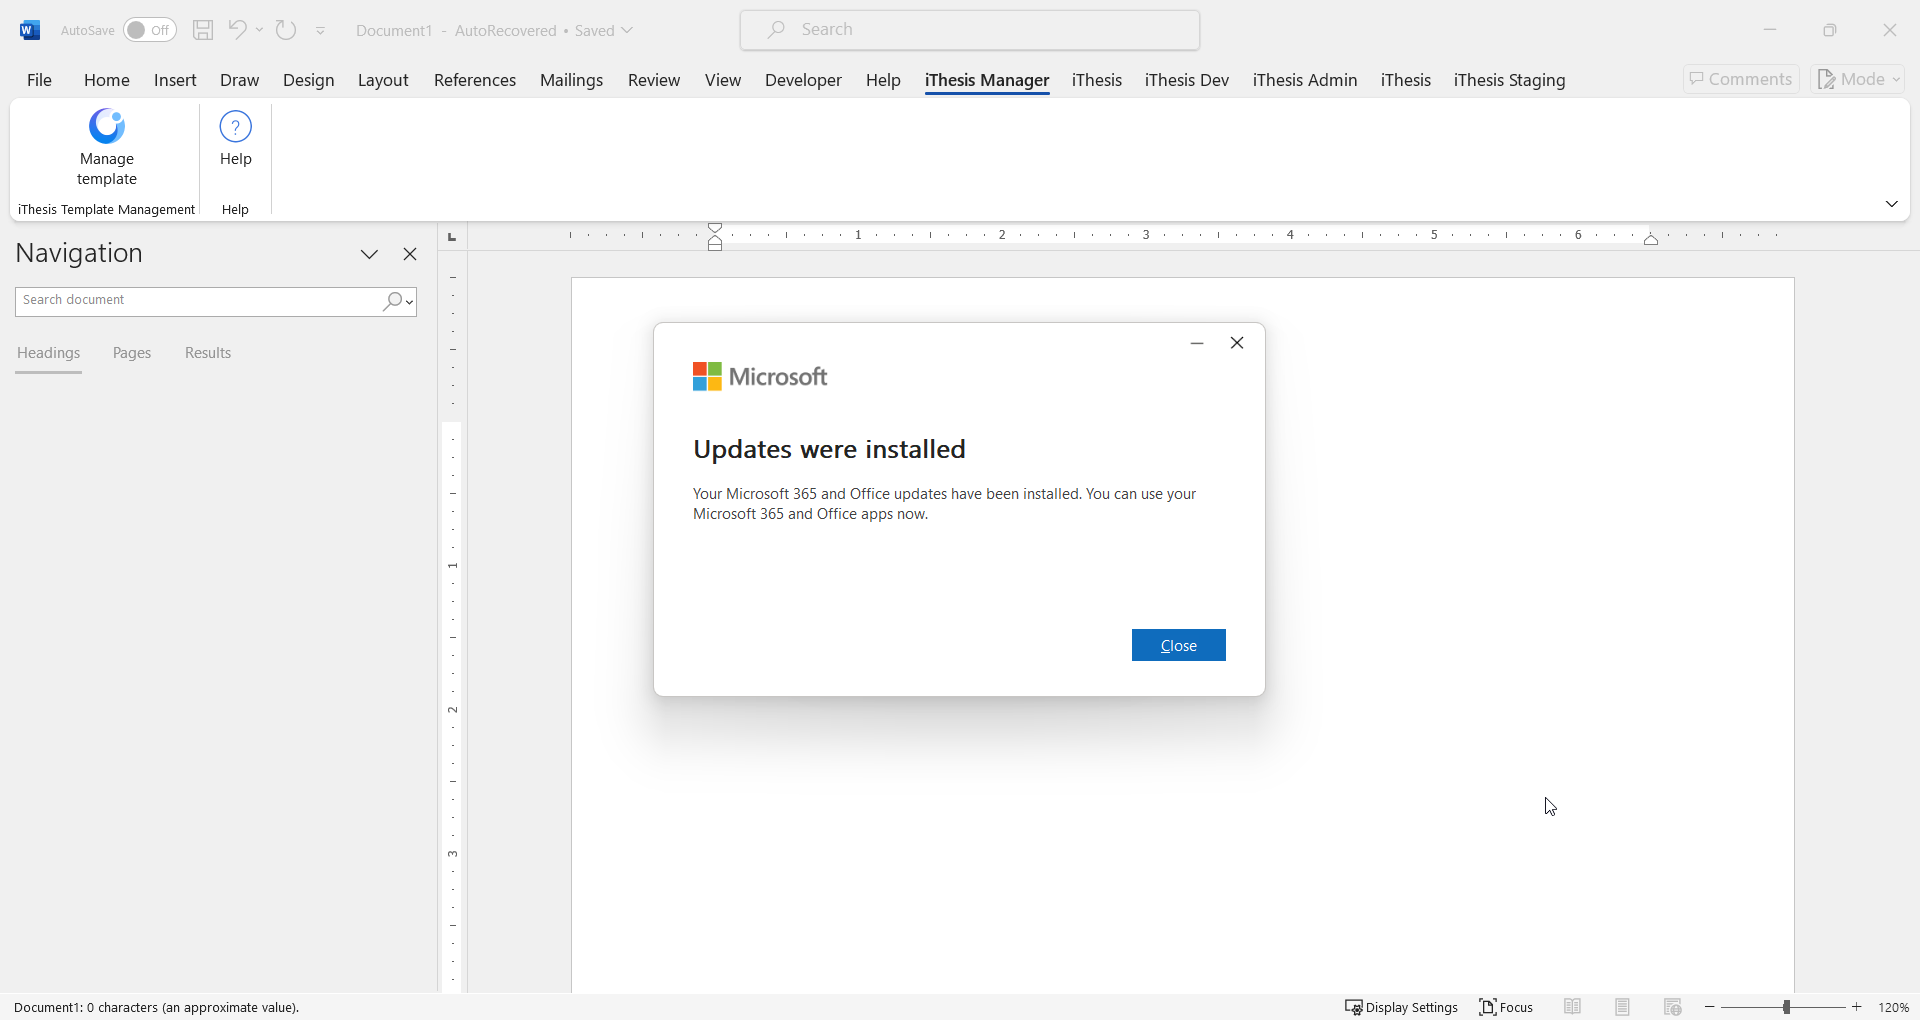
Task: Zoom in using the plus button
Action: click(1857, 1007)
